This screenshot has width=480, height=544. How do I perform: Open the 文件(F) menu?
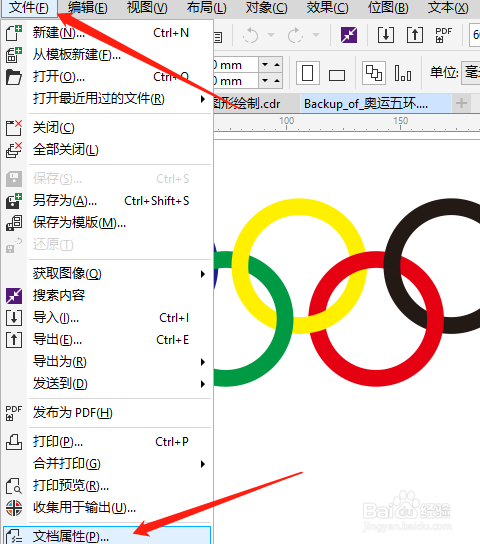click(x=29, y=8)
